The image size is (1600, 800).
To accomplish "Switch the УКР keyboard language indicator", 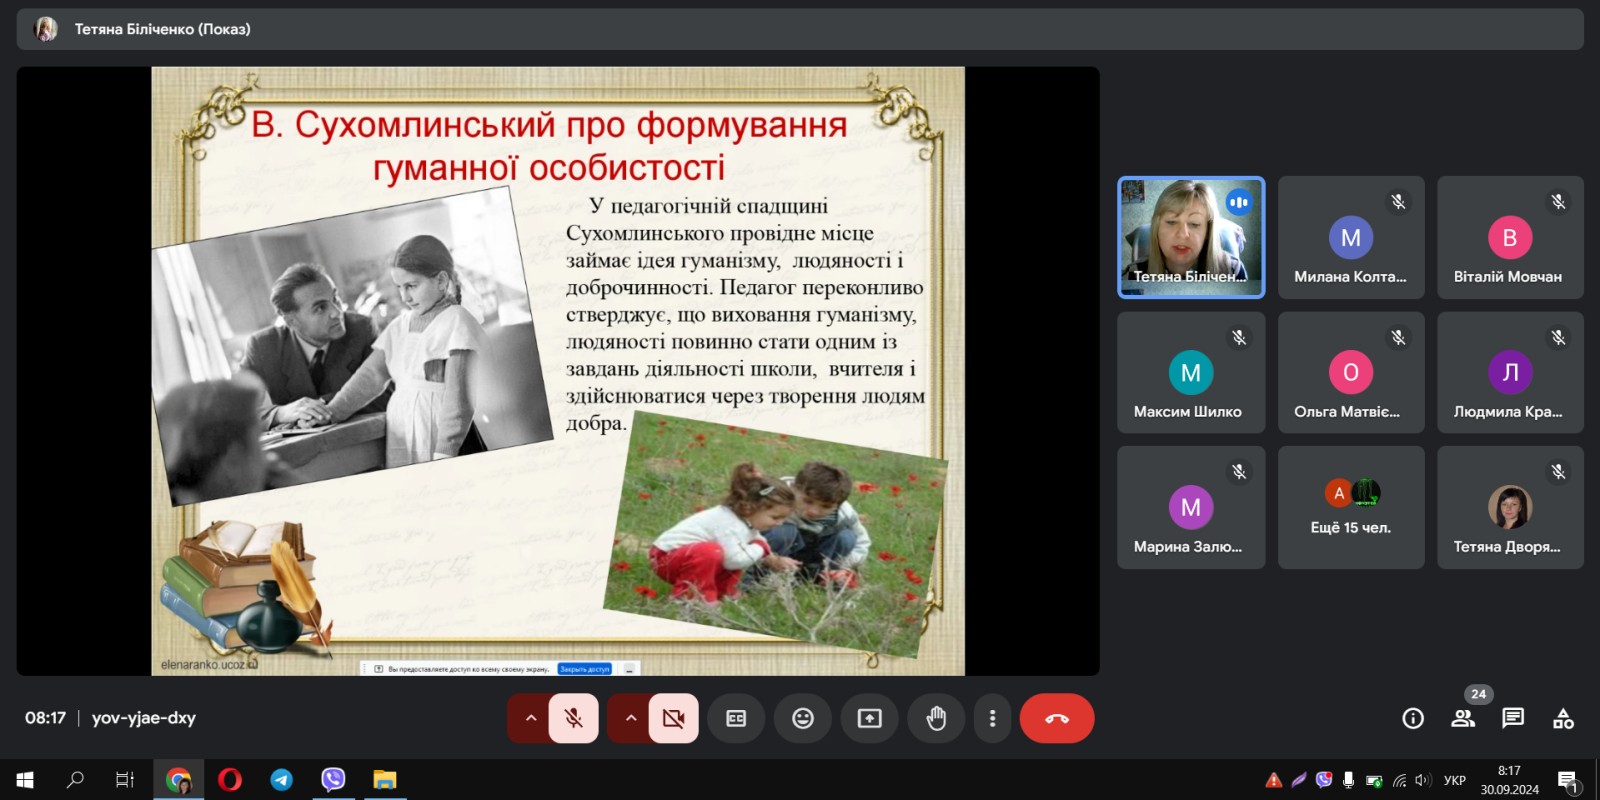I will pos(1454,780).
